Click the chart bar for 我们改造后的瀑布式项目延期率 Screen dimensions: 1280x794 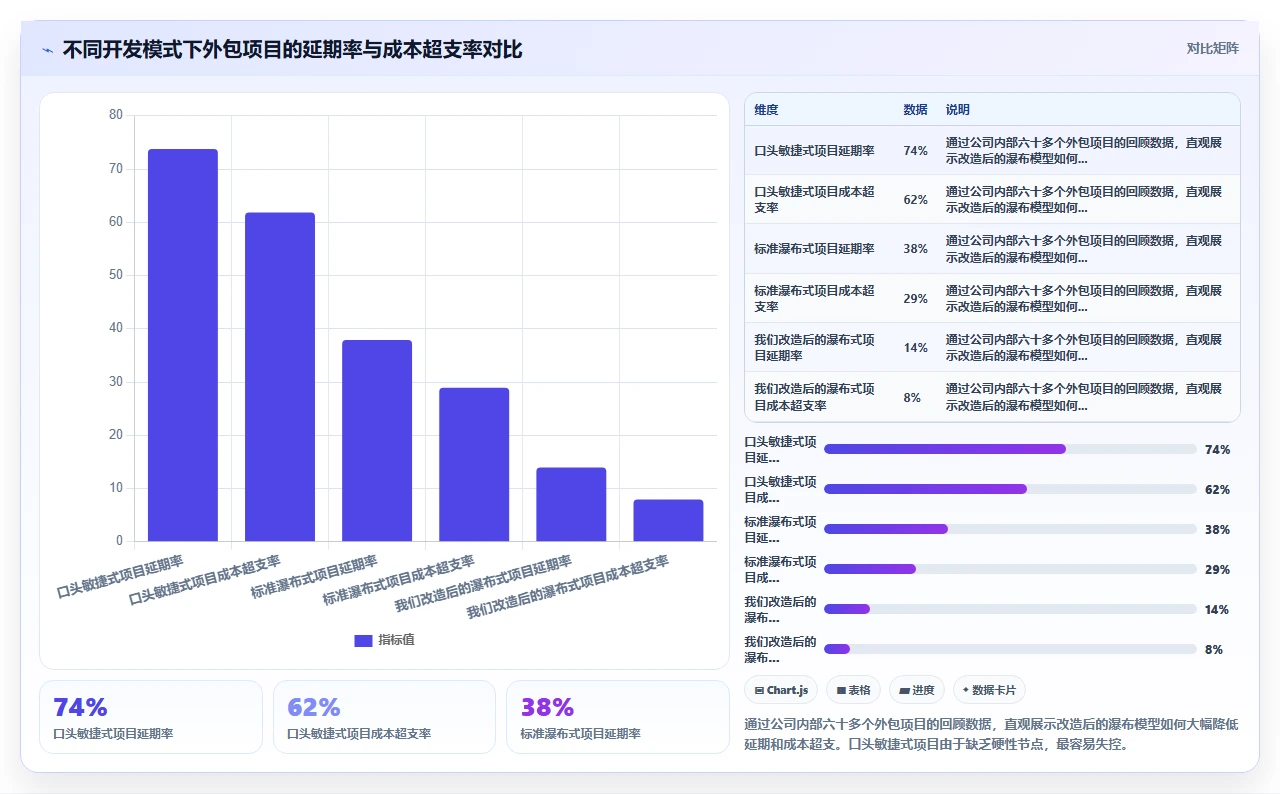click(571, 504)
